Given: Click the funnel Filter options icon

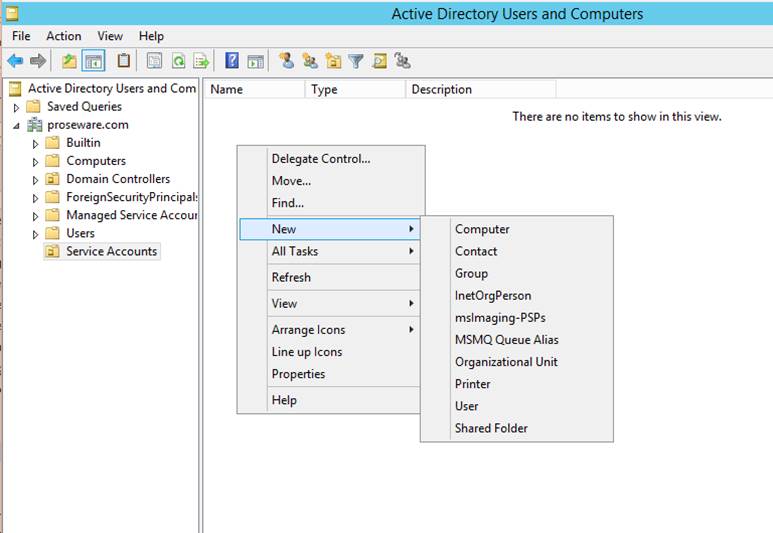Looking at the screenshot, I should coord(356,61).
